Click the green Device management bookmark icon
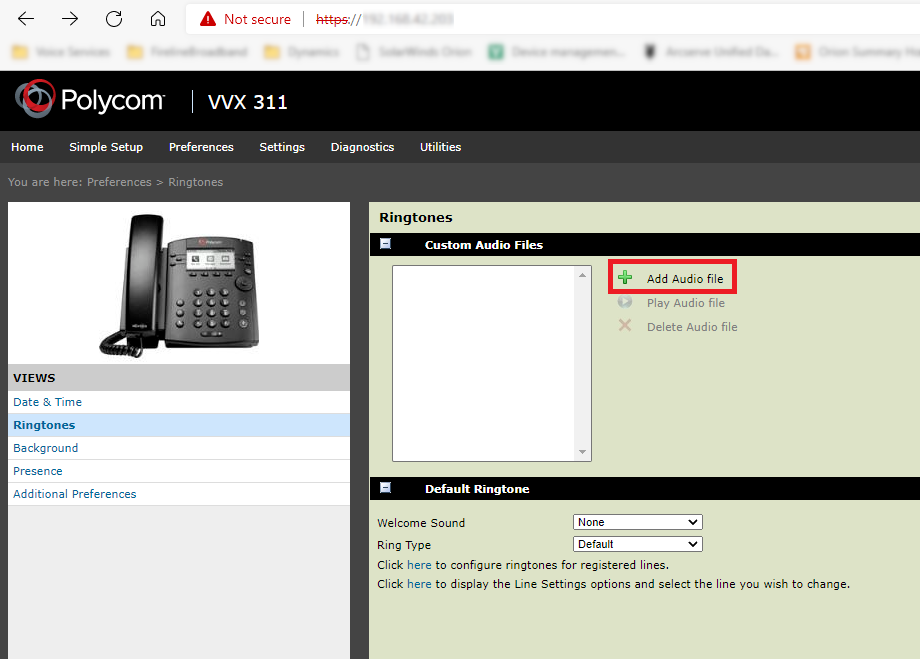The height and width of the screenshot is (659, 920). coord(496,52)
